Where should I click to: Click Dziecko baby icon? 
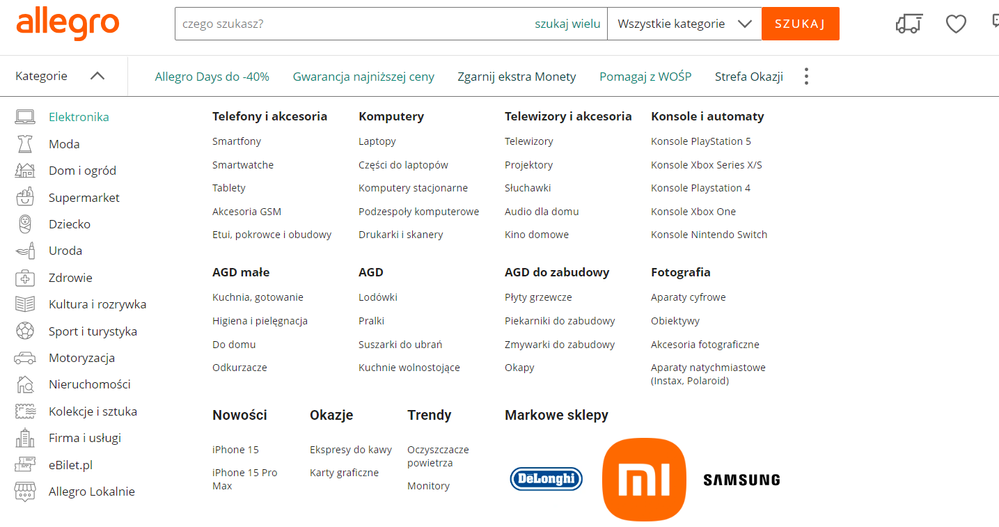coord(25,224)
